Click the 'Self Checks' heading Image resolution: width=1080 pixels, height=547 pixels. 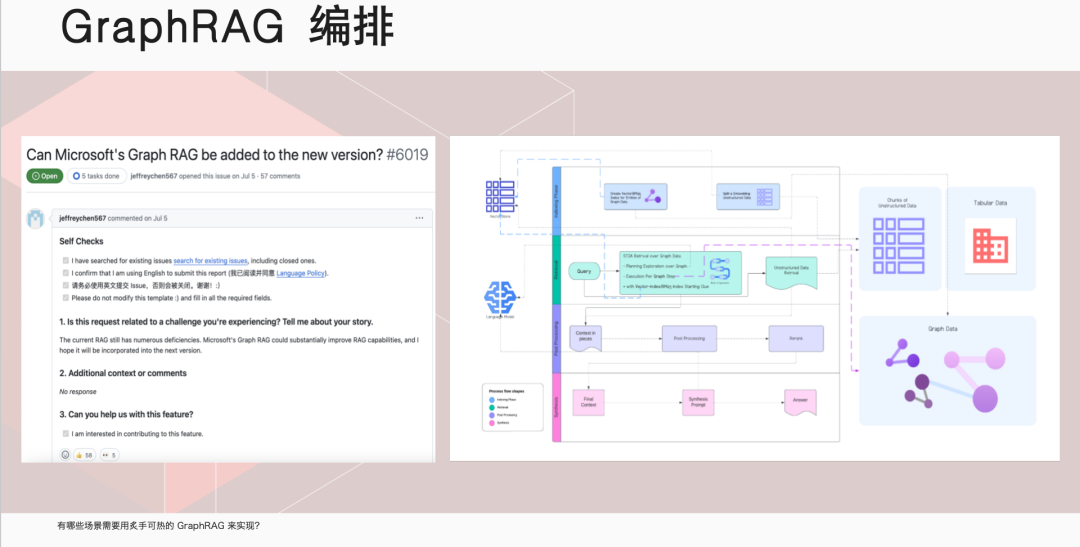81,241
